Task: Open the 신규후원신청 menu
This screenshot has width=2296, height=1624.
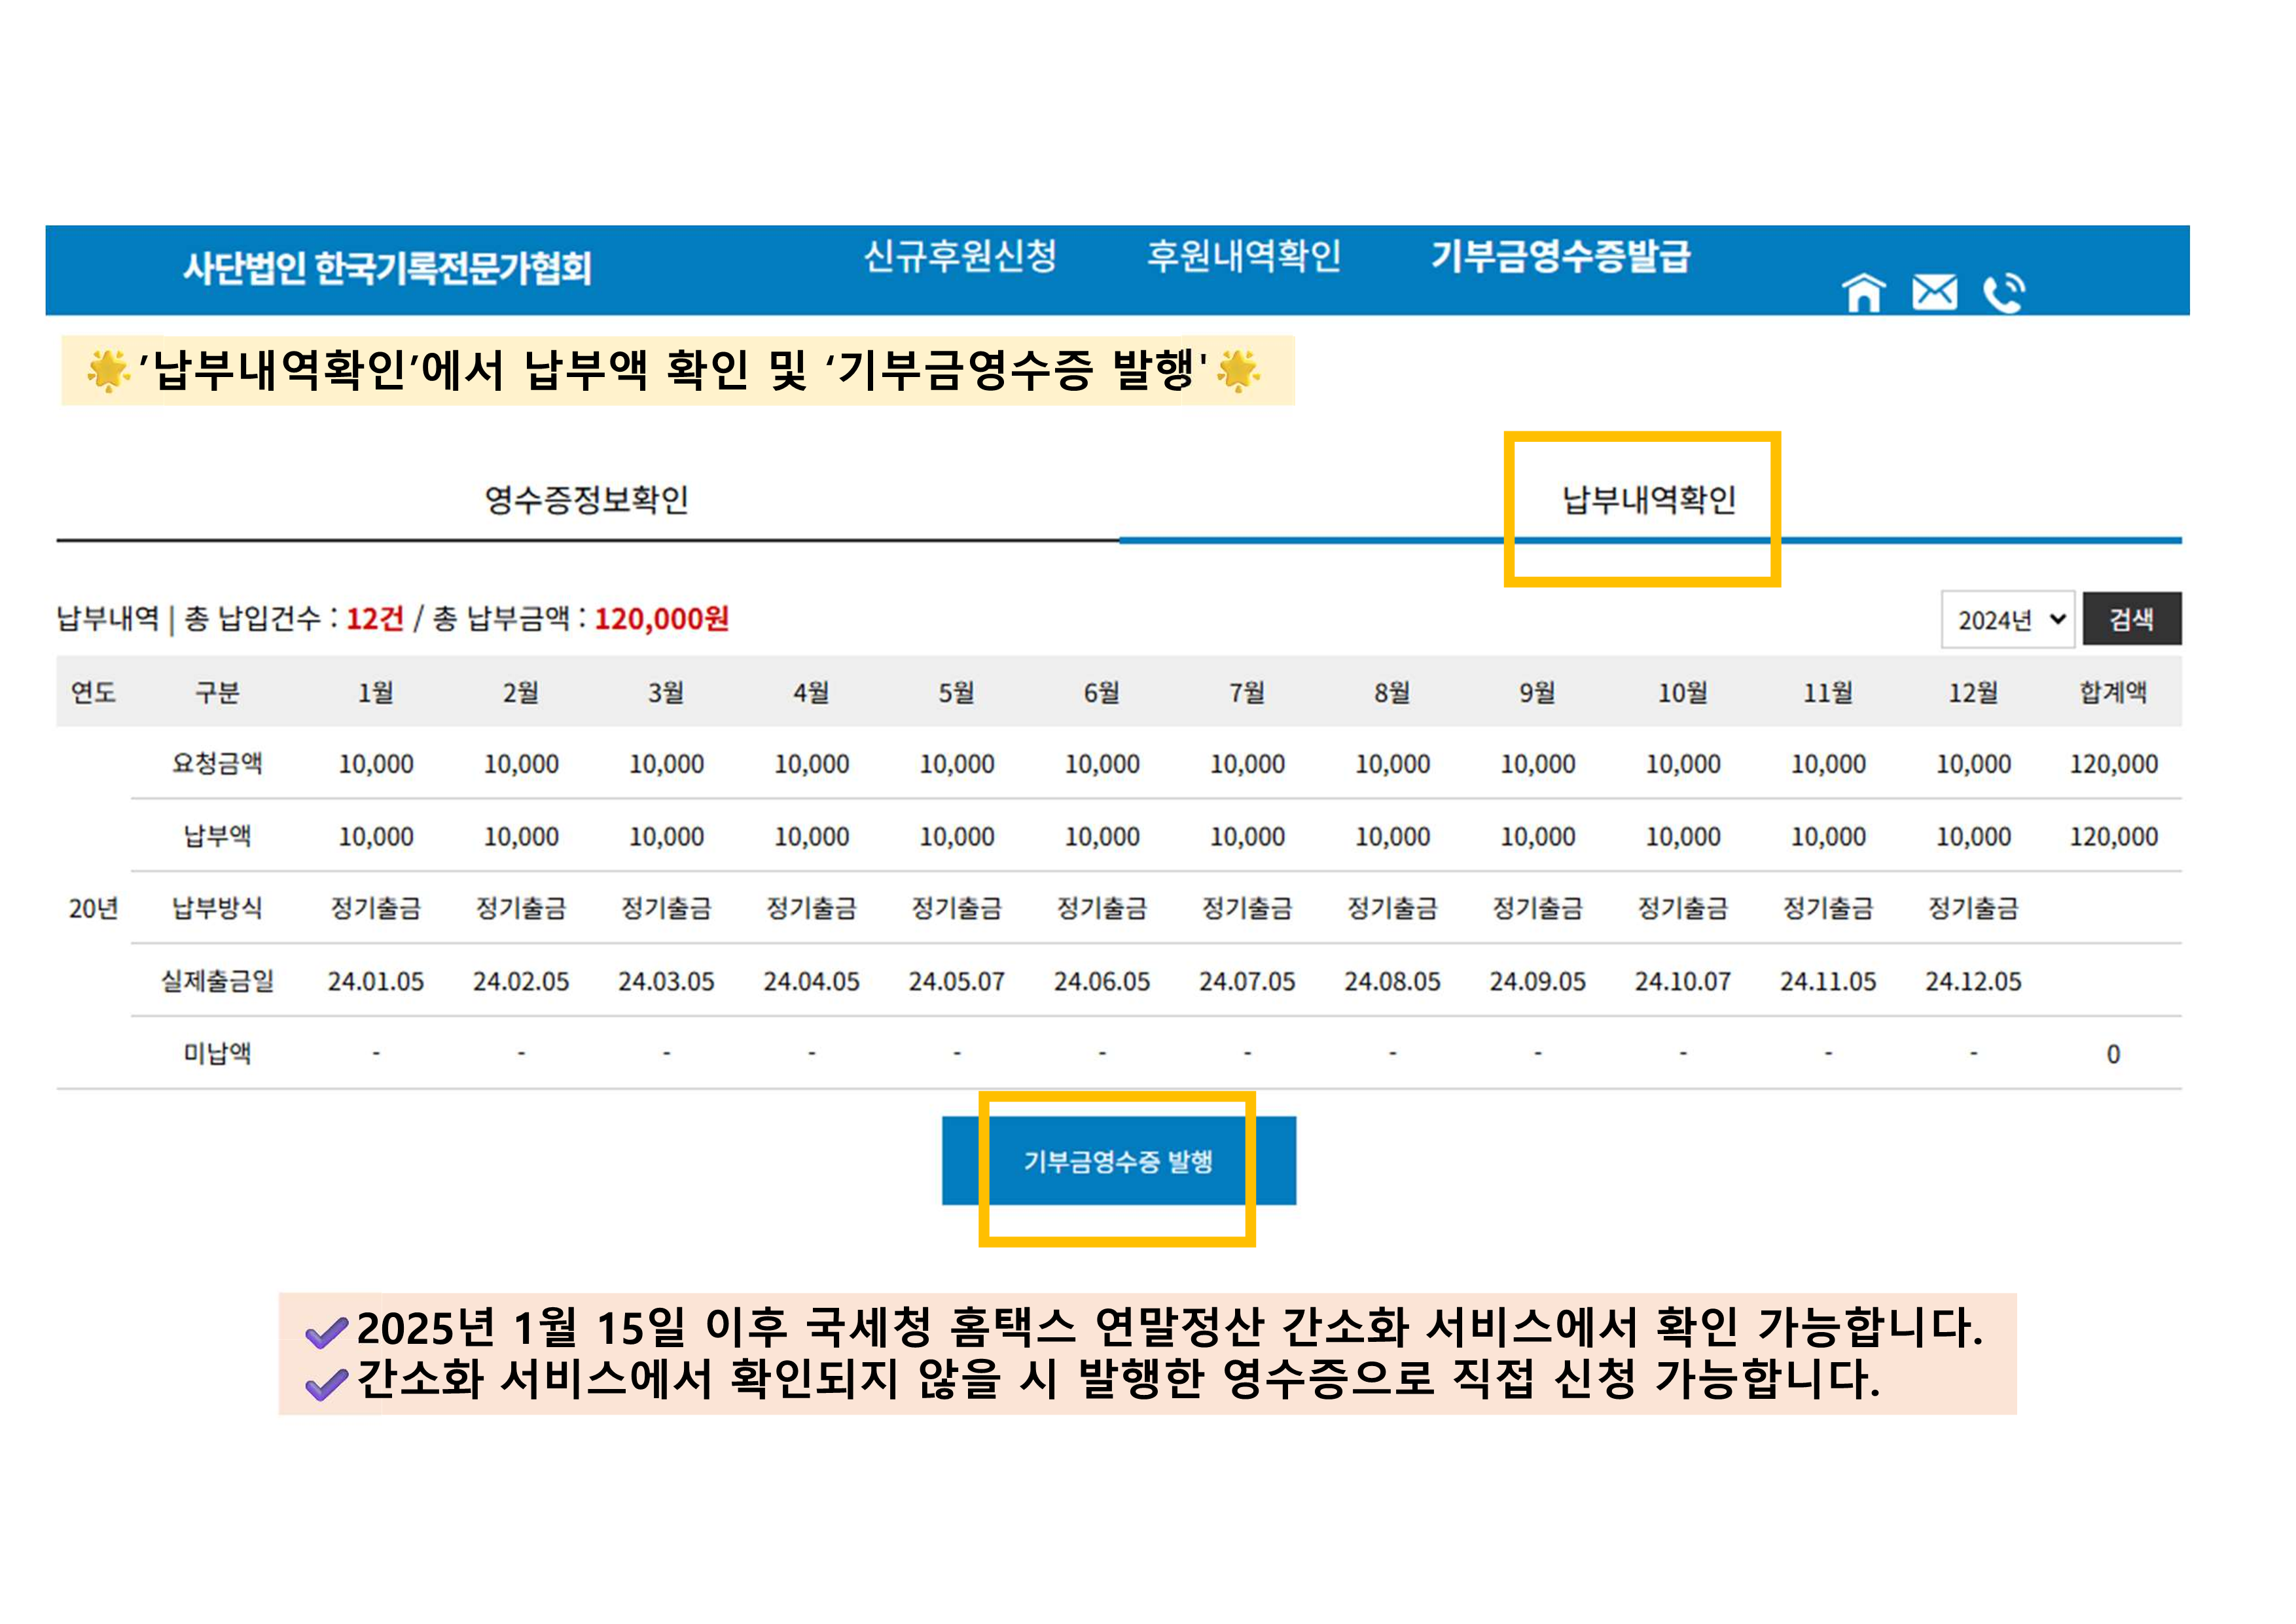Action: tap(959, 256)
